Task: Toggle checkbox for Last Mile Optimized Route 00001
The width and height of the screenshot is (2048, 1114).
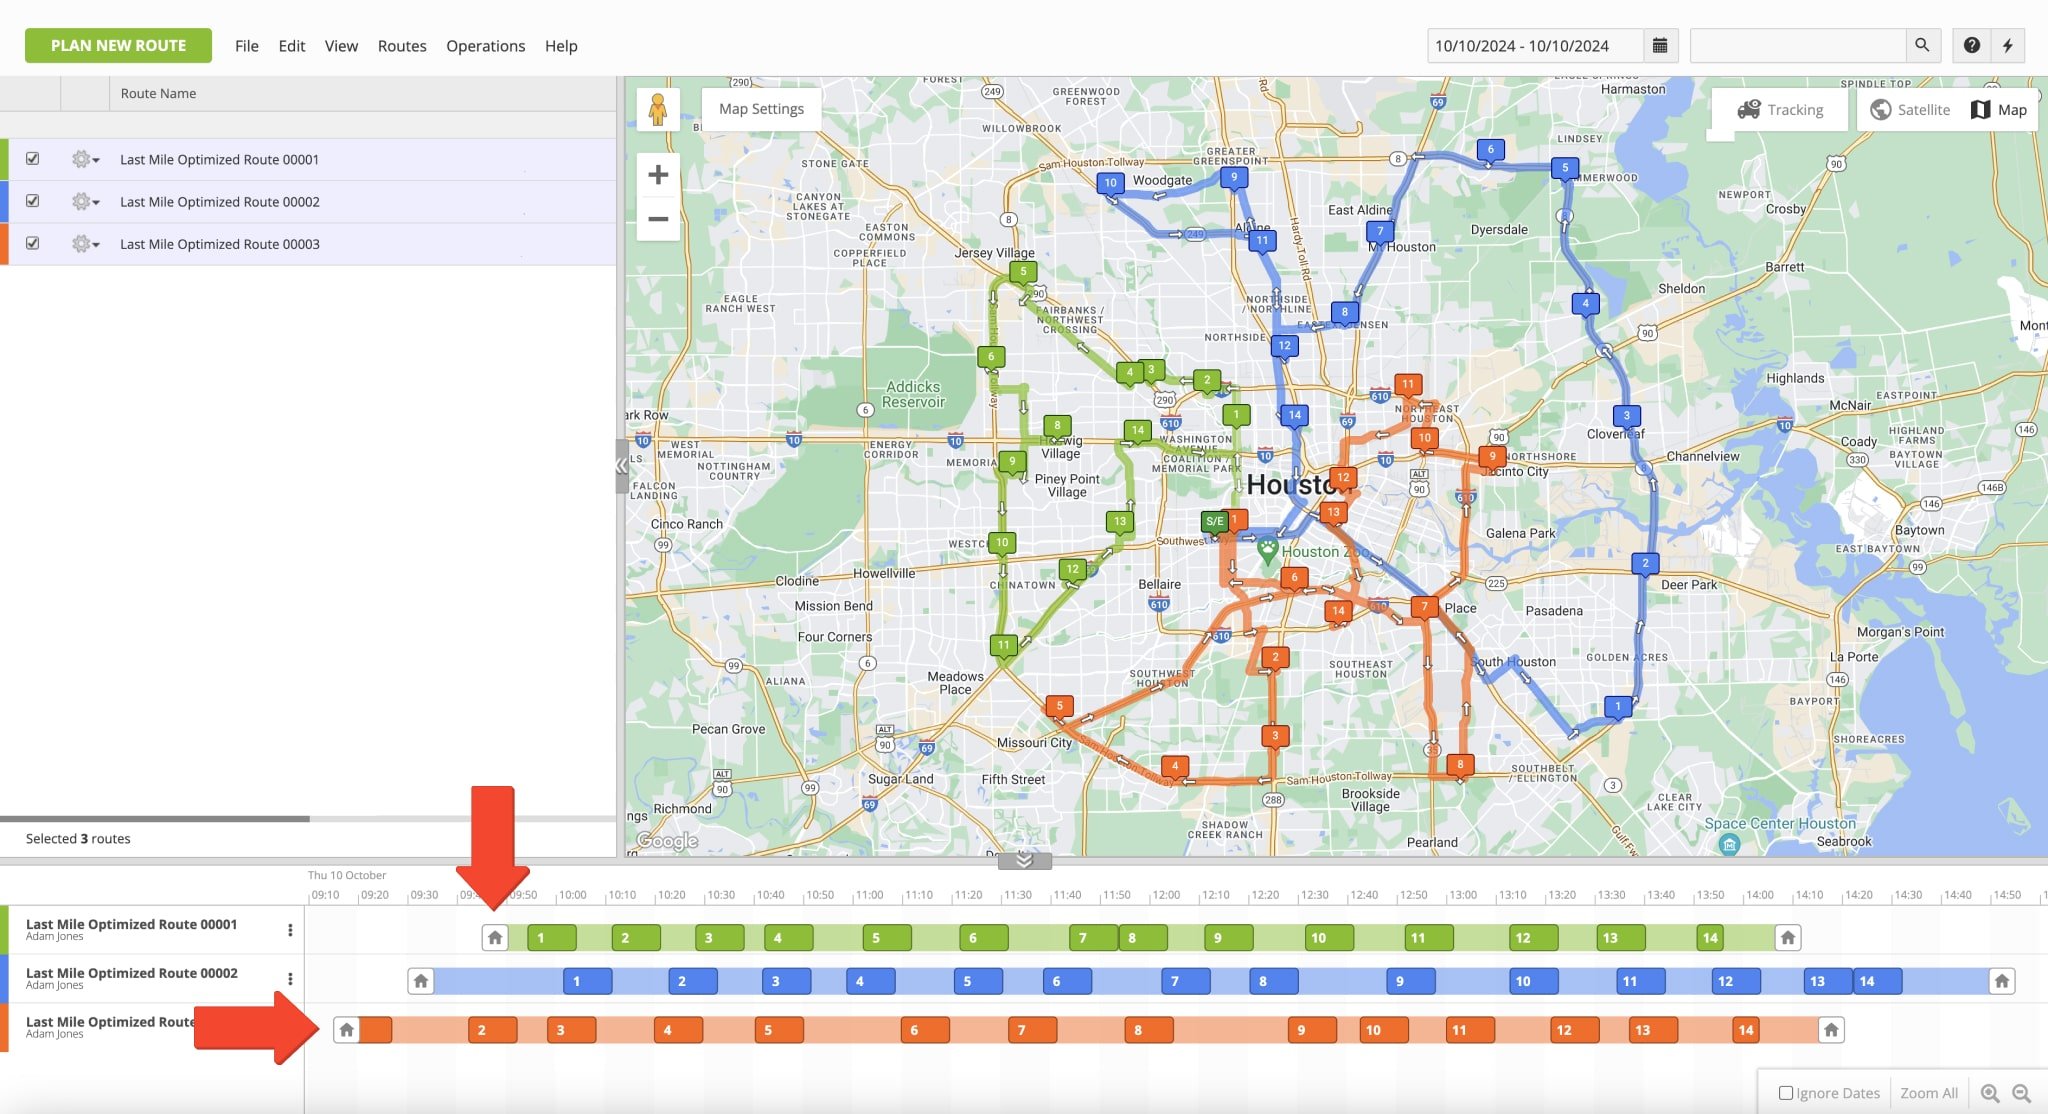Action: pos(34,159)
